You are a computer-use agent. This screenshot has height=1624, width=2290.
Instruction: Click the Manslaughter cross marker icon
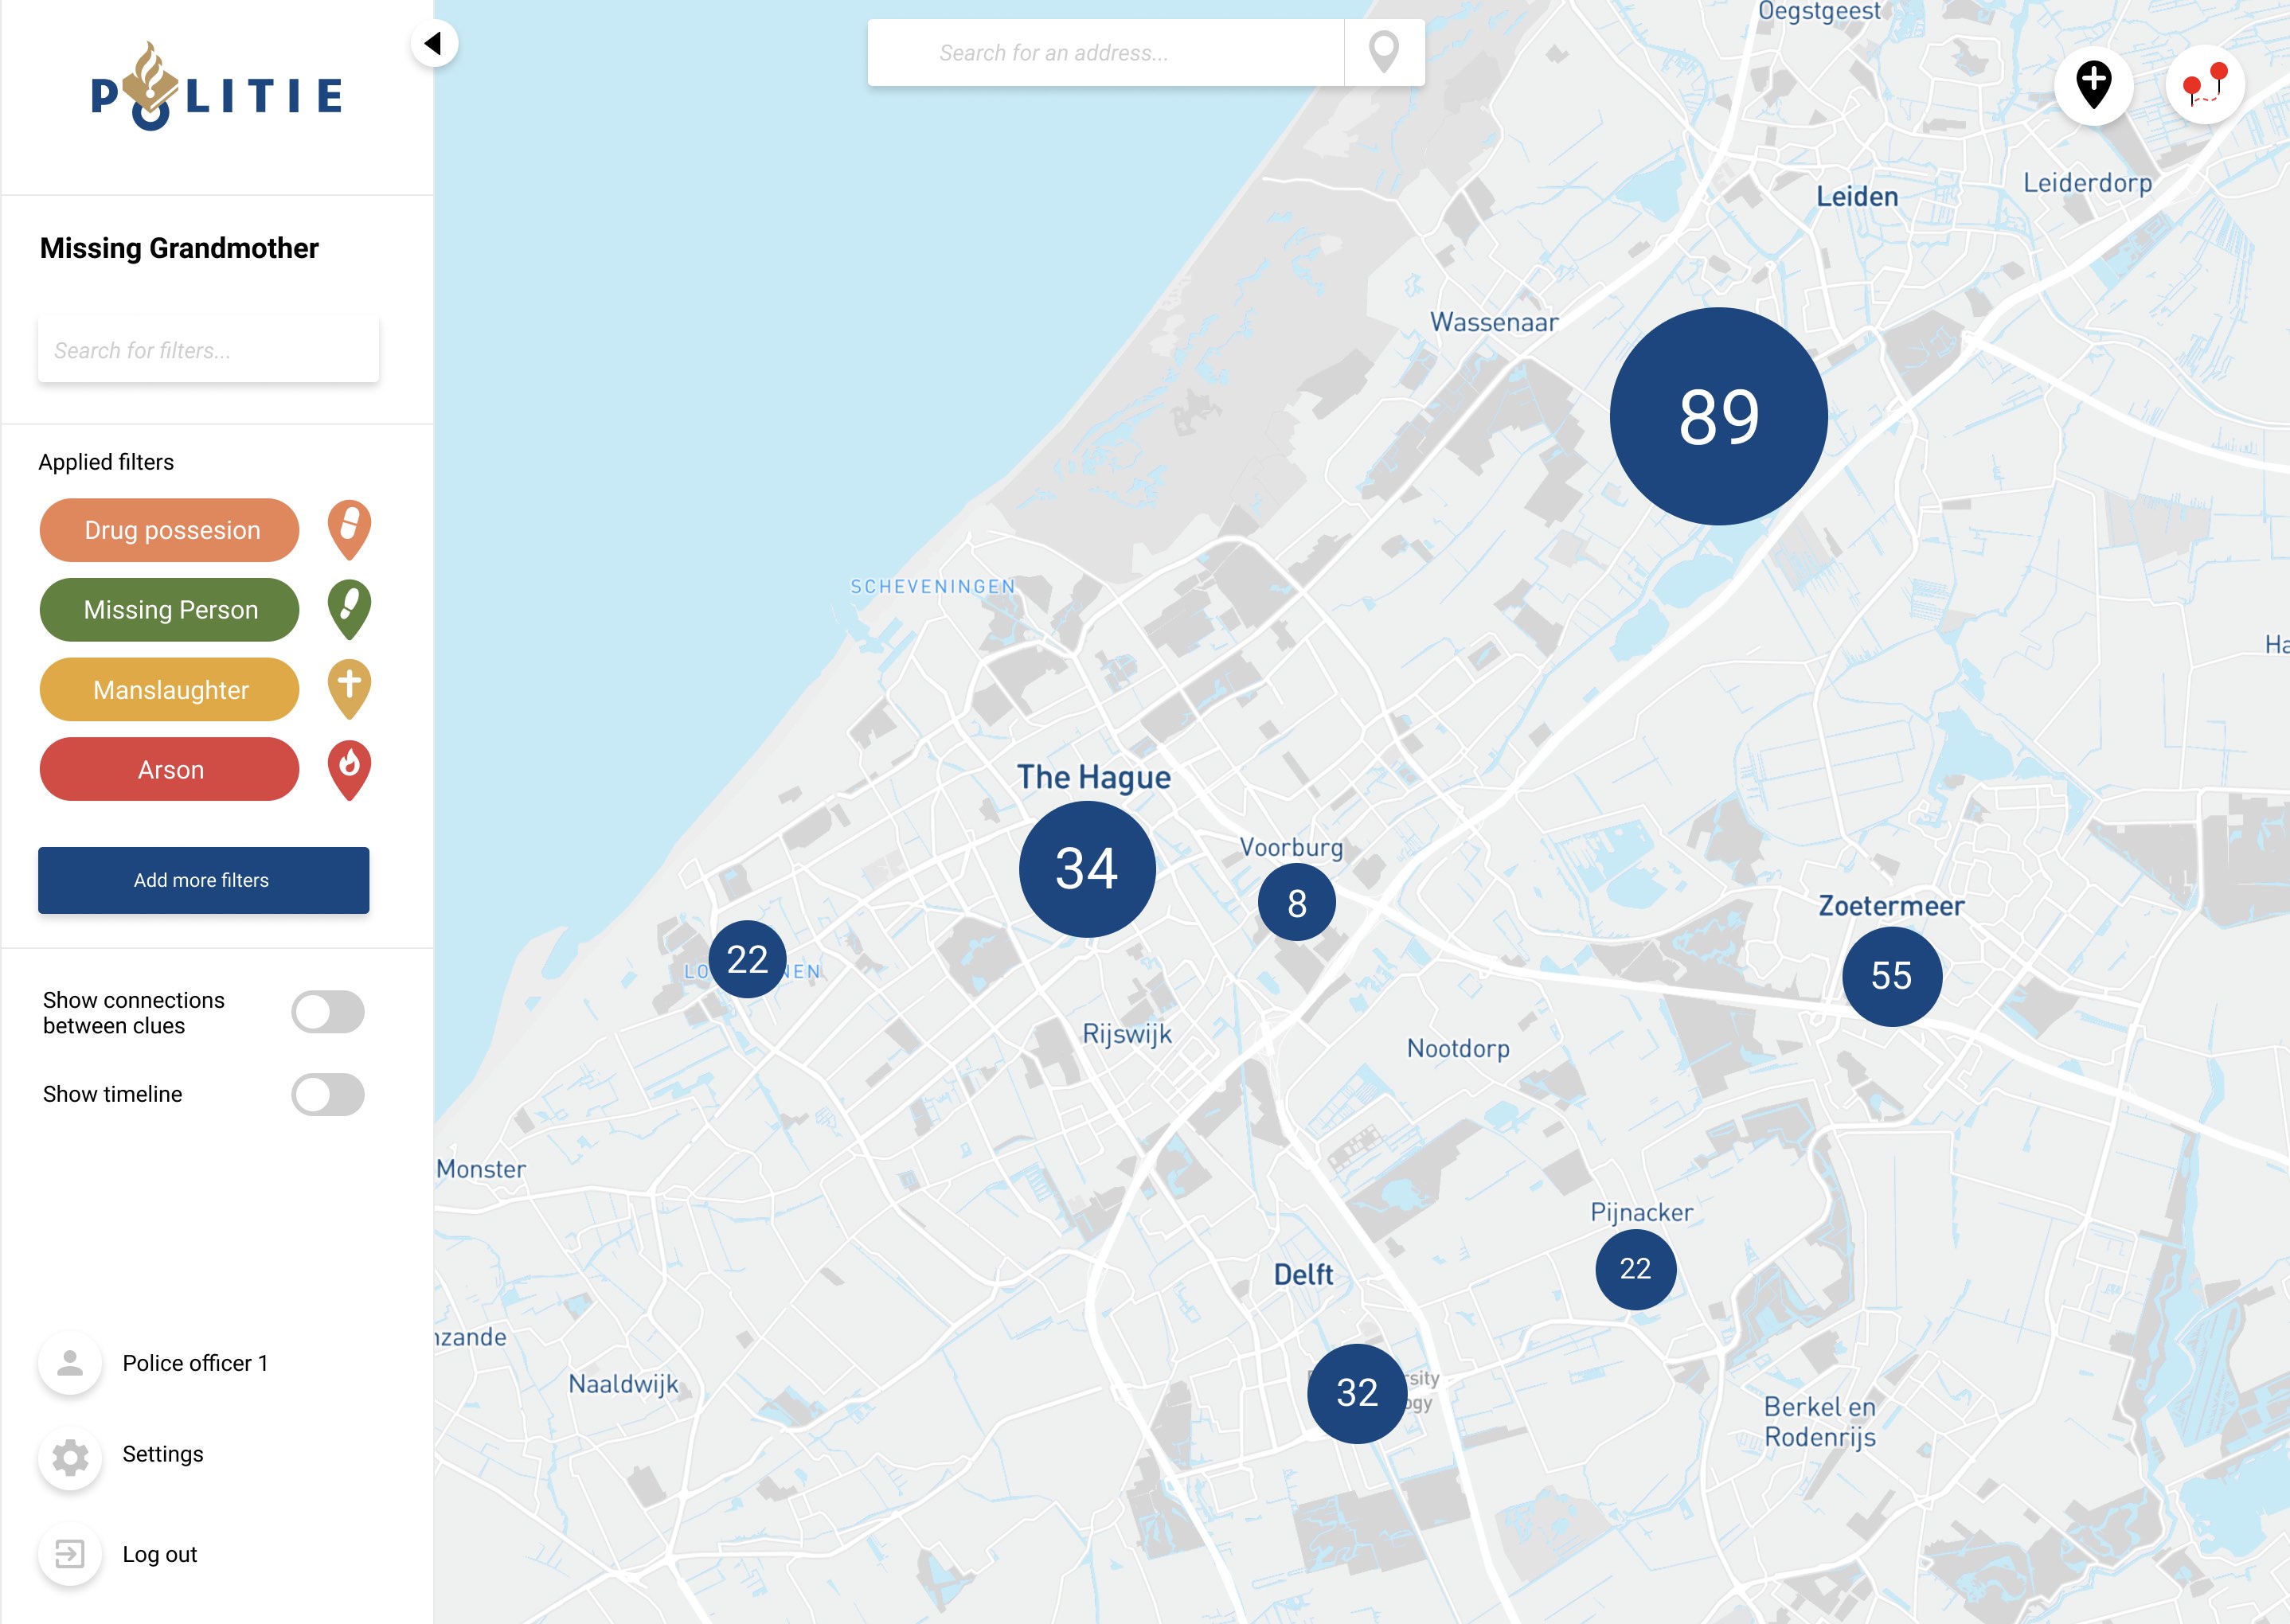[349, 687]
